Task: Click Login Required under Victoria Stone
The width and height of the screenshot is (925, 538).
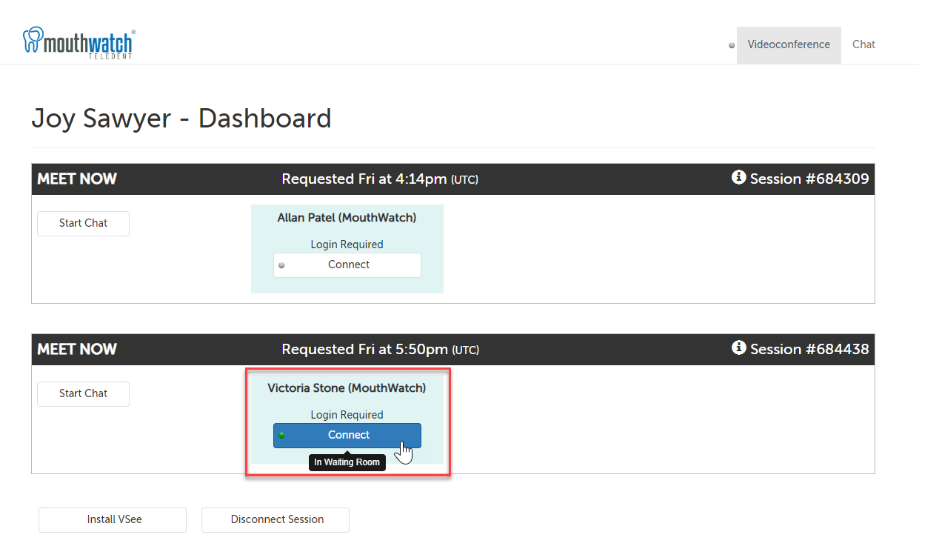Action: [x=347, y=415]
